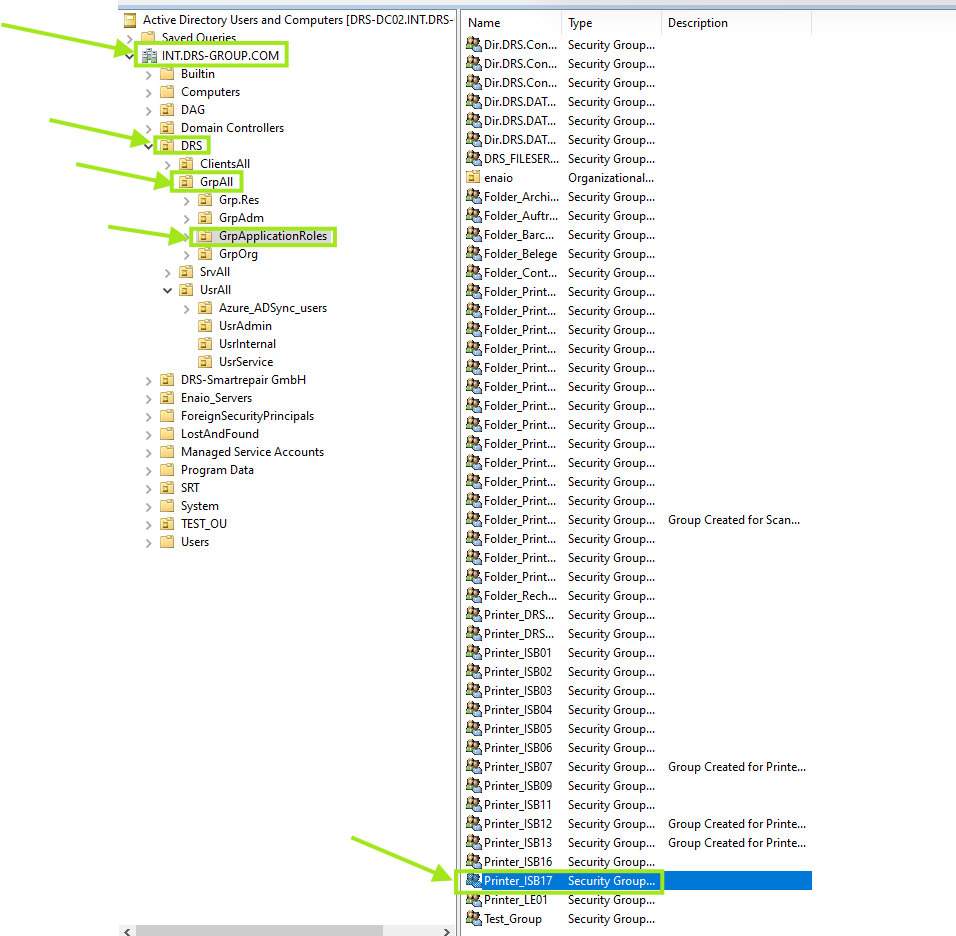Click the INT.DRS-GROUP.COM domain icon
956x936 pixels.
(x=148, y=56)
